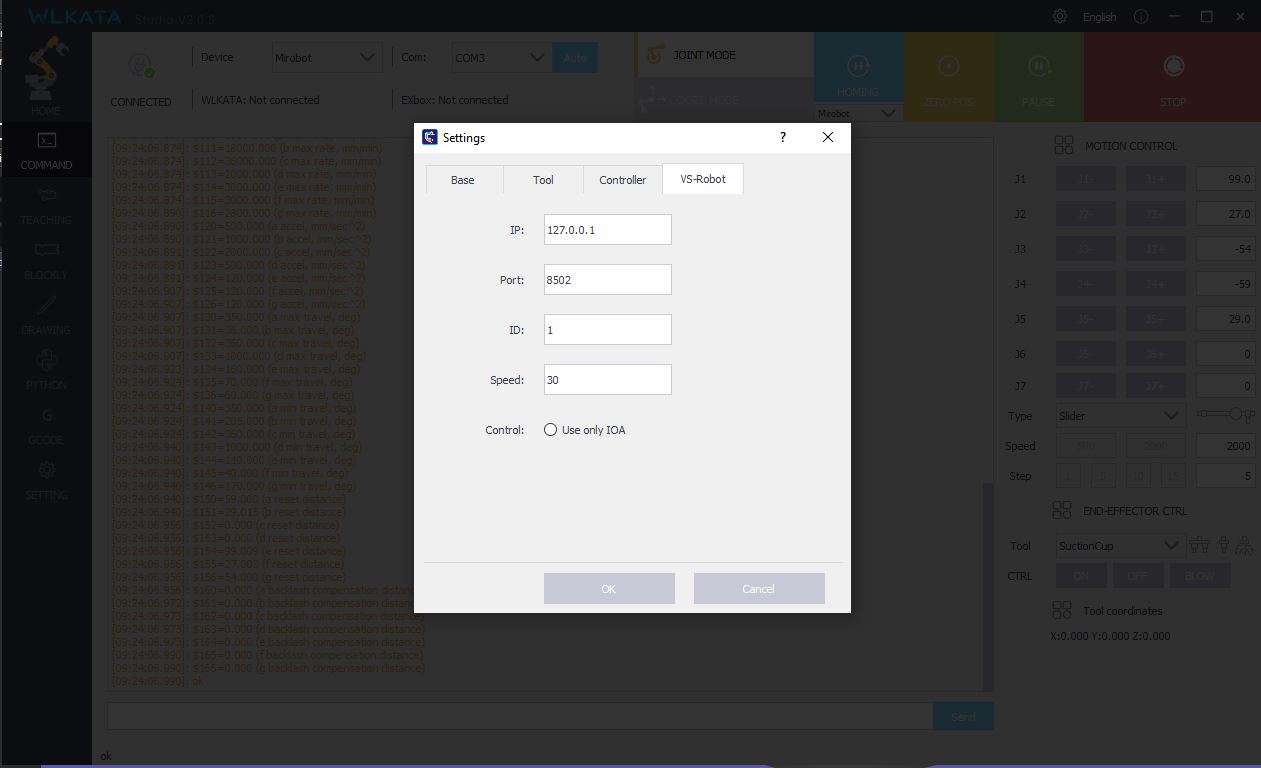Click the OFF end-effector control button
The height and width of the screenshot is (768, 1261).
click(x=1138, y=576)
